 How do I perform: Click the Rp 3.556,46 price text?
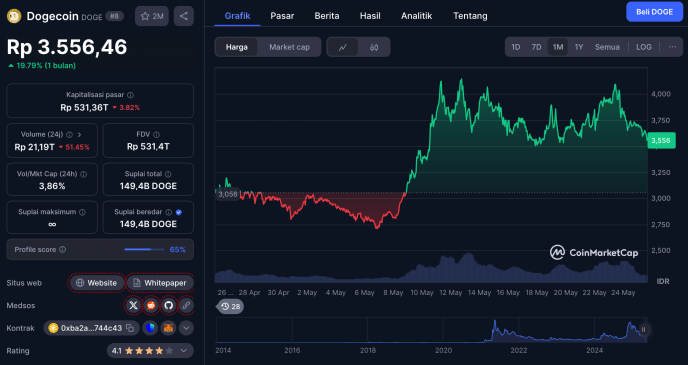(67, 47)
